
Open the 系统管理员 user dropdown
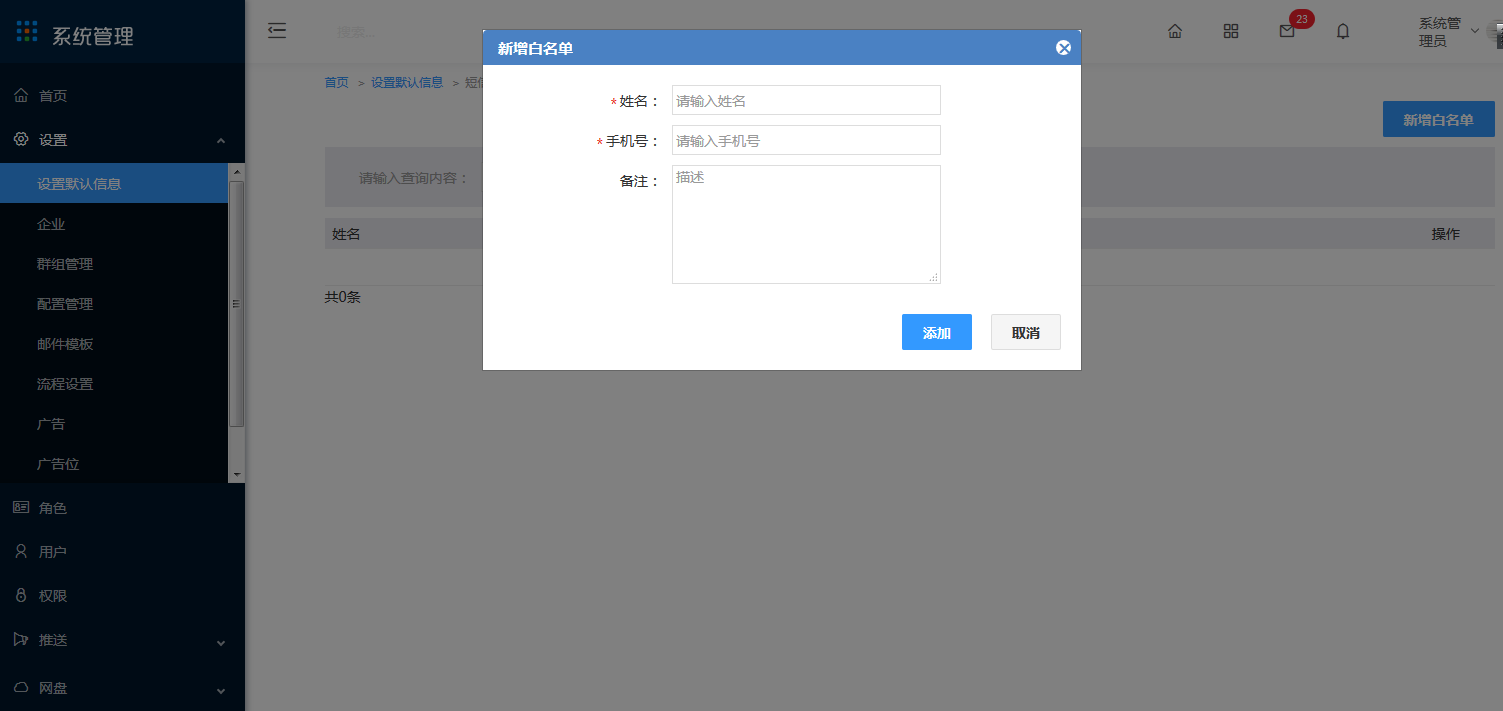pos(1448,32)
